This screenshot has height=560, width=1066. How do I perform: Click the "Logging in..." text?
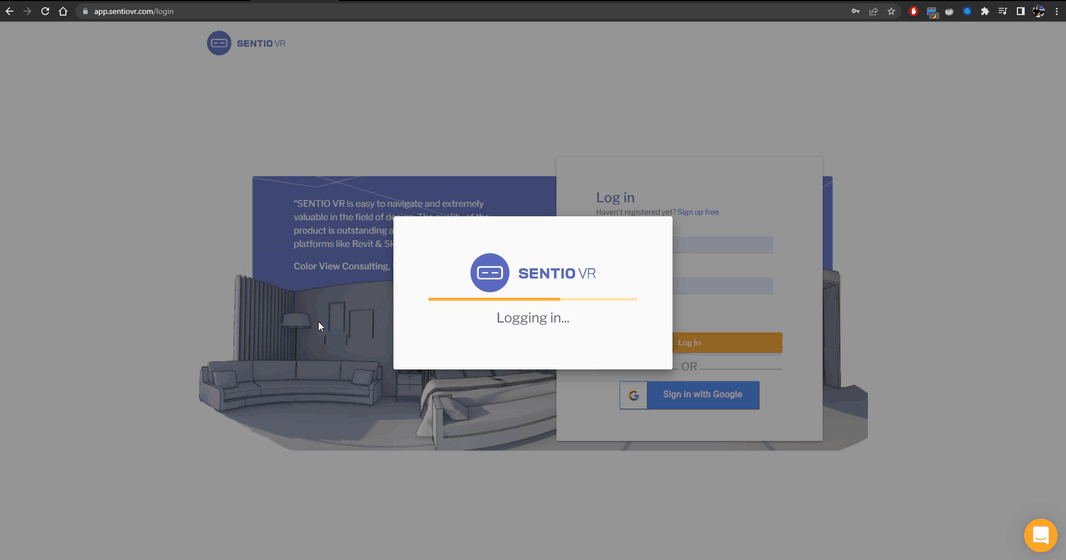tap(532, 317)
